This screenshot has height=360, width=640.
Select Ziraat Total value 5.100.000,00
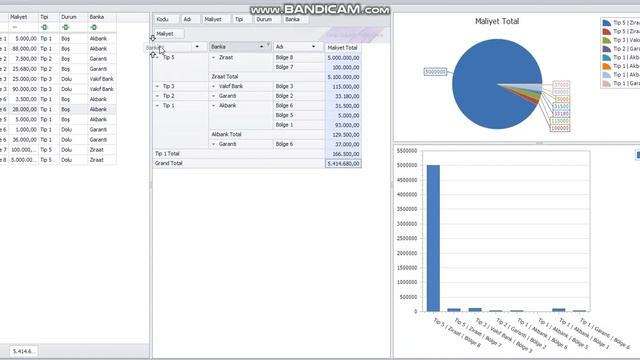pyautogui.click(x=343, y=77)
